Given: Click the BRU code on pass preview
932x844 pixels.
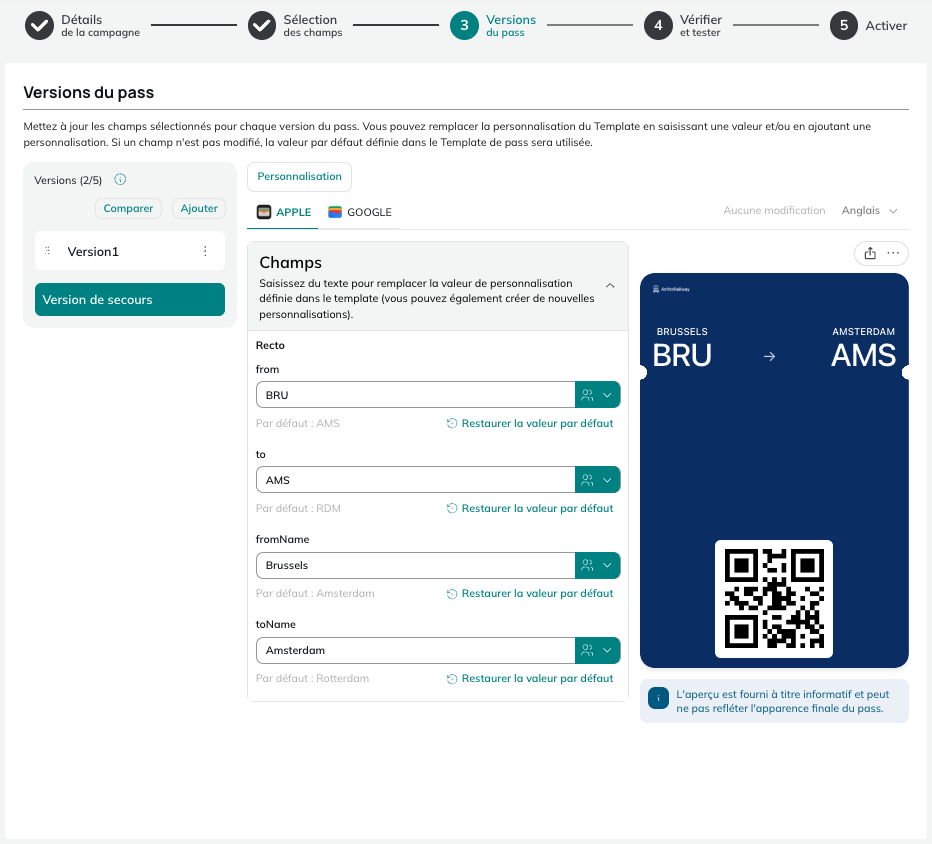Looking at the screenshot, I should [x=682, y=355].
